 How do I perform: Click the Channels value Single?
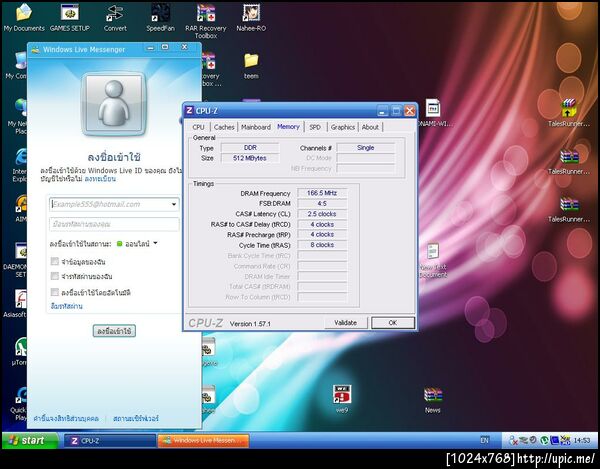[x=365, y=148]
